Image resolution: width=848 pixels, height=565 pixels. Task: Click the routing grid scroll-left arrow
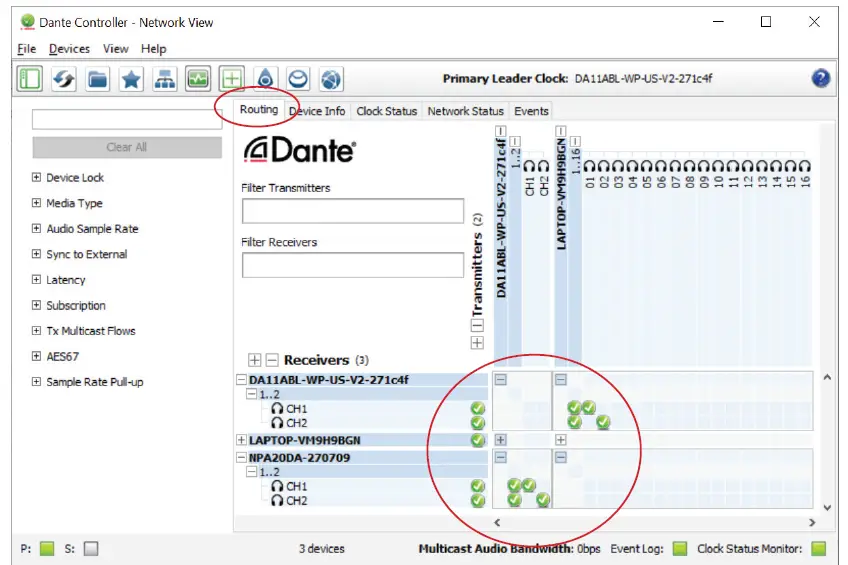(x=497, y=522)
